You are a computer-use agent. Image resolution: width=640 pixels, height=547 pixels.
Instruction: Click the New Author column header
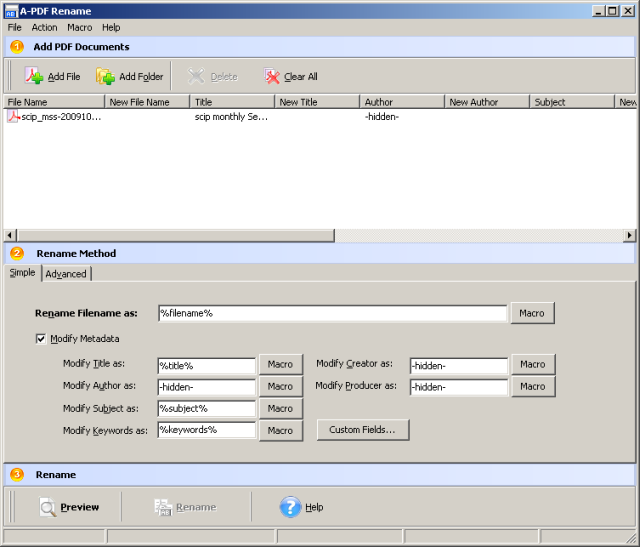tap(487, 102)
